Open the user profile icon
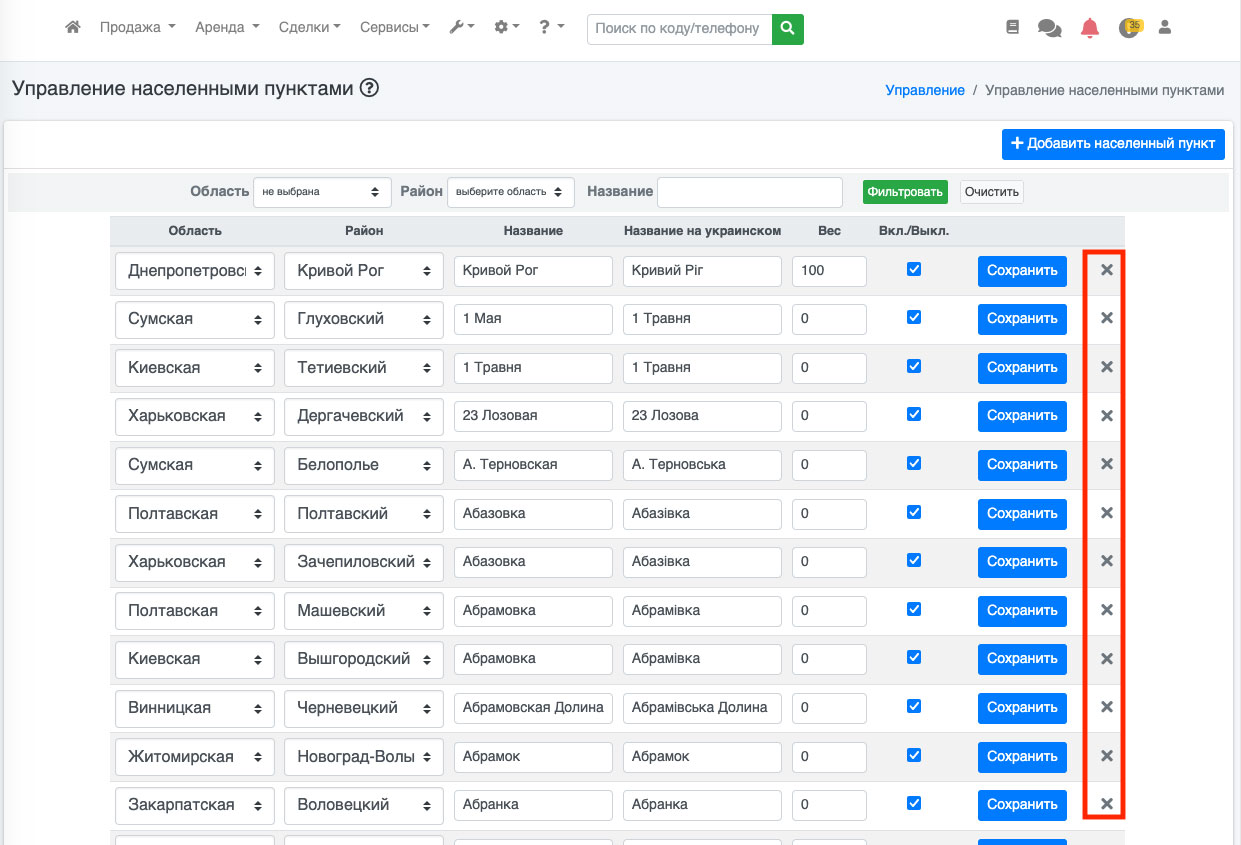The height and width of the screenshot is (845, 1241). (x=1164, y=28)
